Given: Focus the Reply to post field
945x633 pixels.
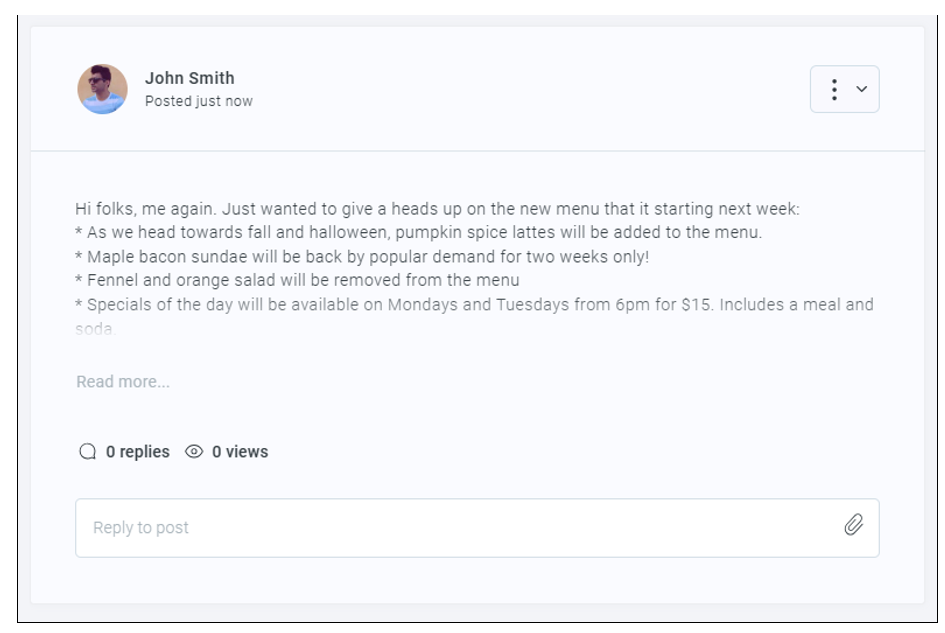Looking at the screenshot, I should (x=460, y=527).
